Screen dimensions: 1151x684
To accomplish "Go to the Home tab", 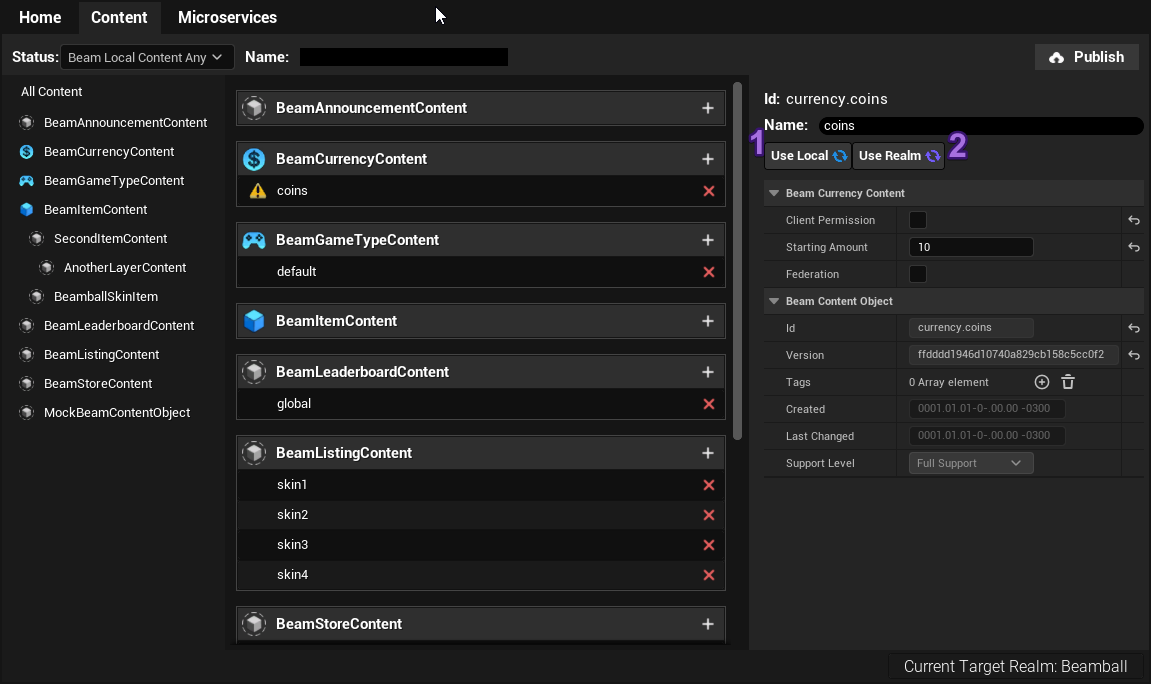I will [x=40, y=17].
